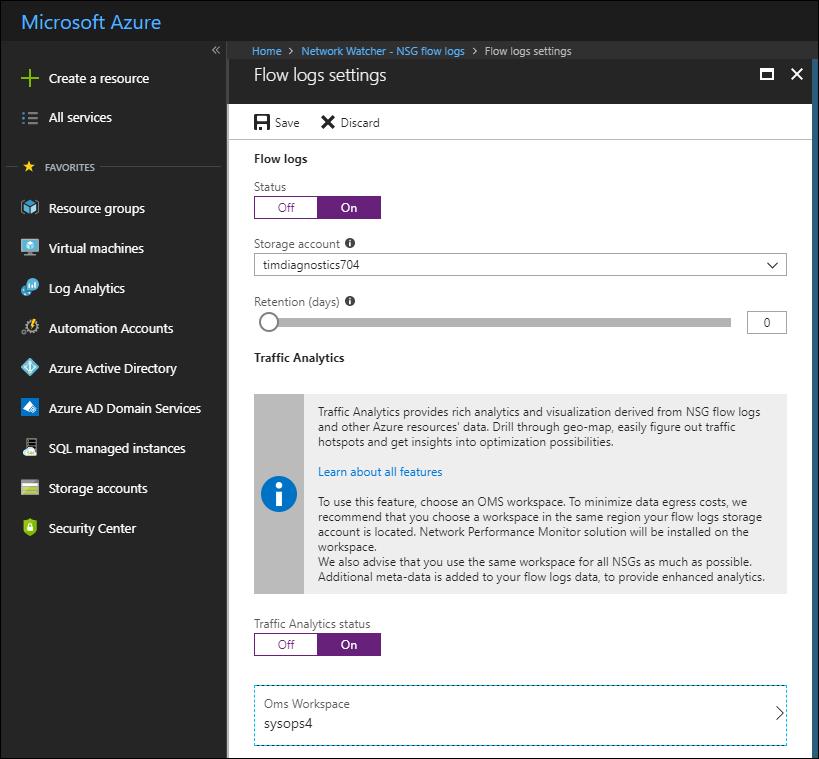
Task: Click the Automation Accounts gear icon
Action: (x=30, y=328)
